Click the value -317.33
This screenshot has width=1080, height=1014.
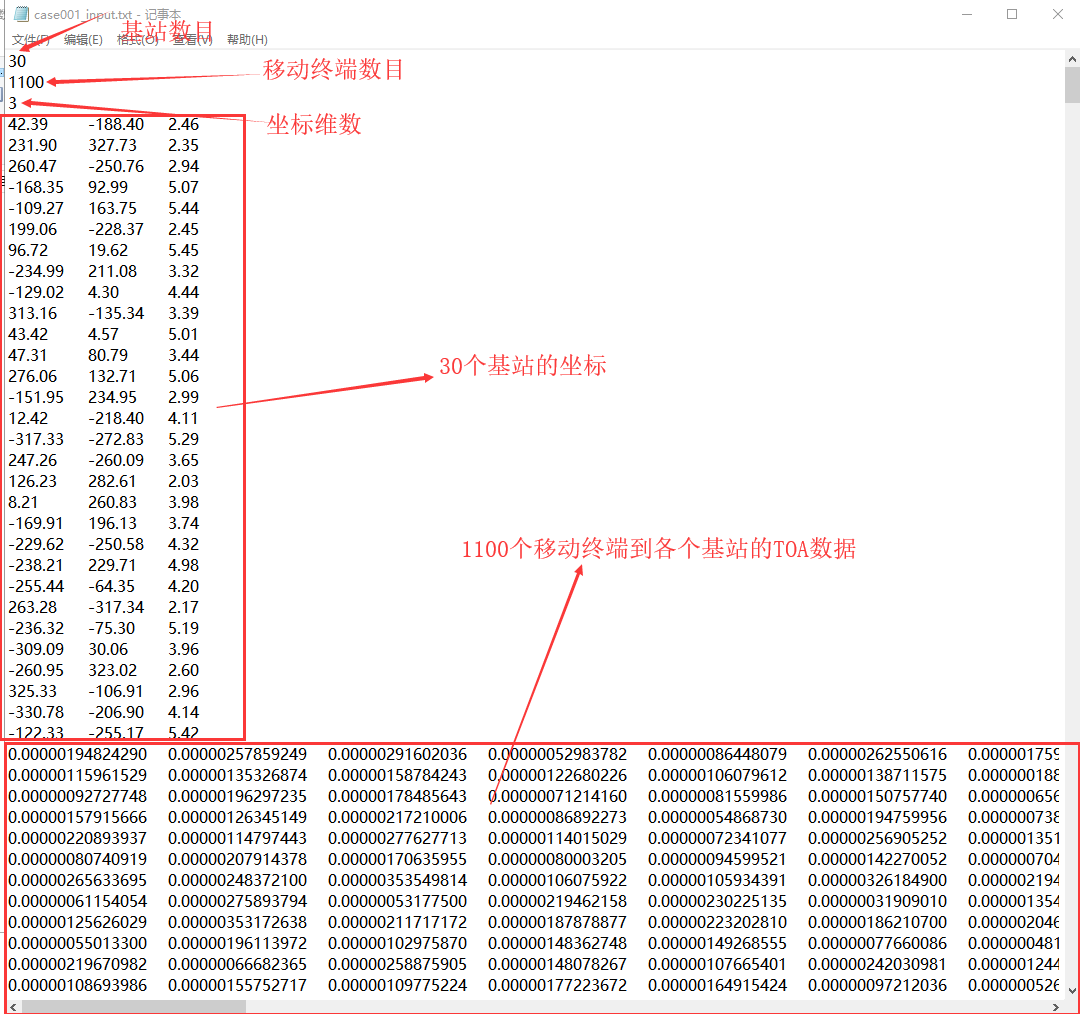click(36, 439)
